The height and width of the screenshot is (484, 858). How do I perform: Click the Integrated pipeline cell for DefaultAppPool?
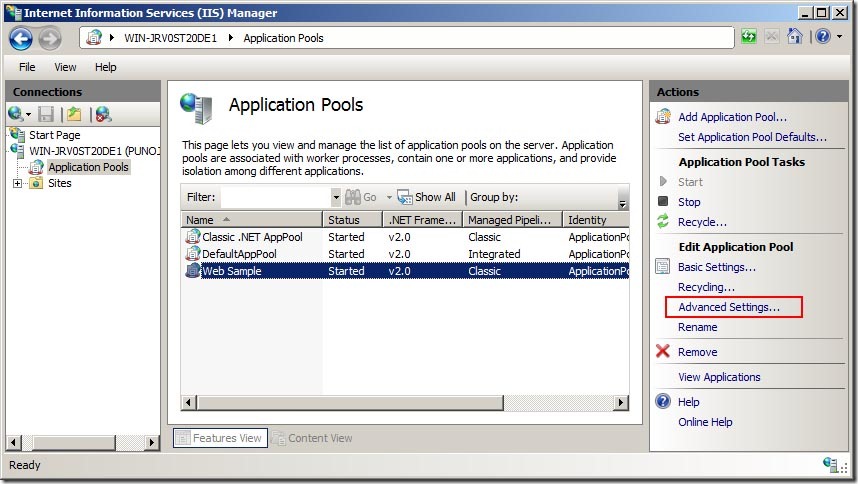point(494,254)
